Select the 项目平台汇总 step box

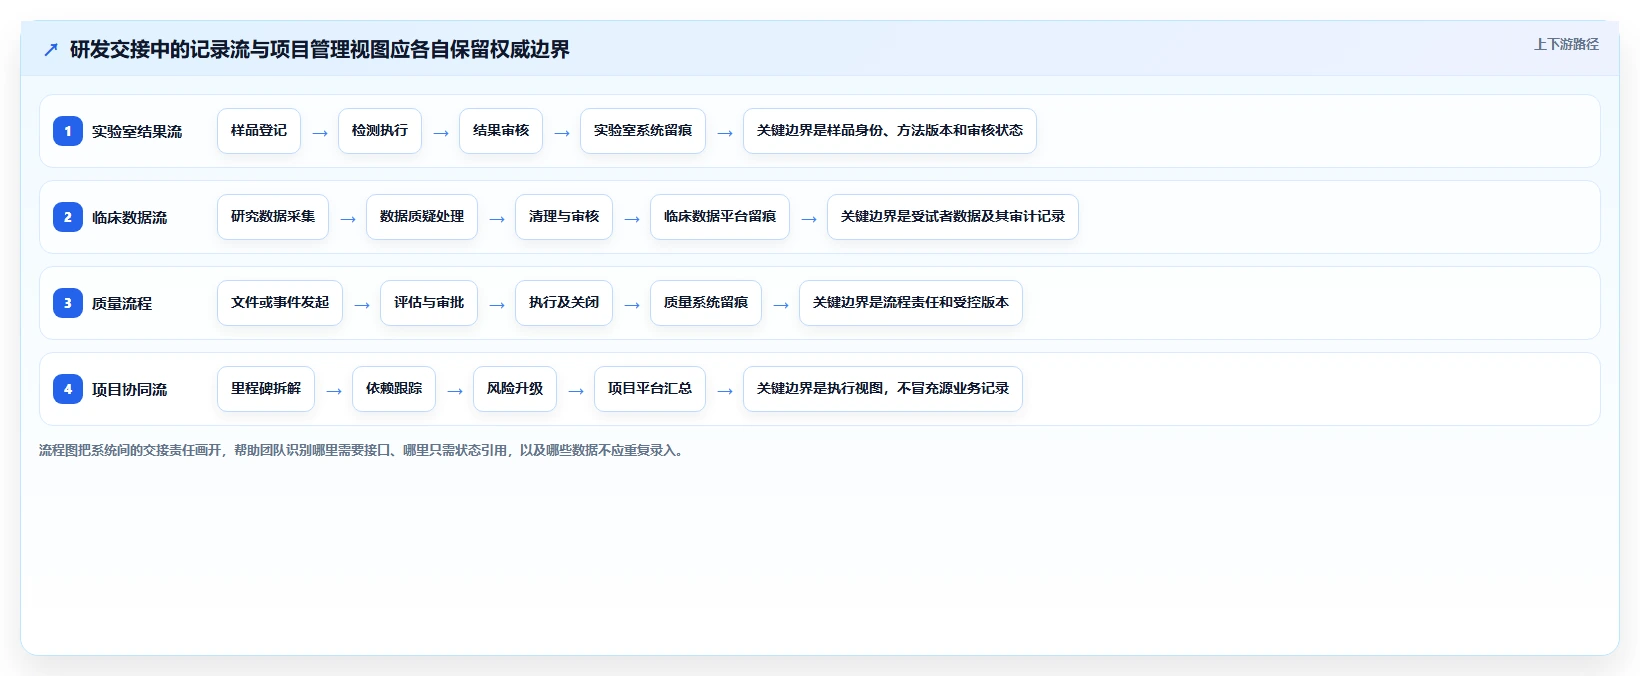(650, 389)
